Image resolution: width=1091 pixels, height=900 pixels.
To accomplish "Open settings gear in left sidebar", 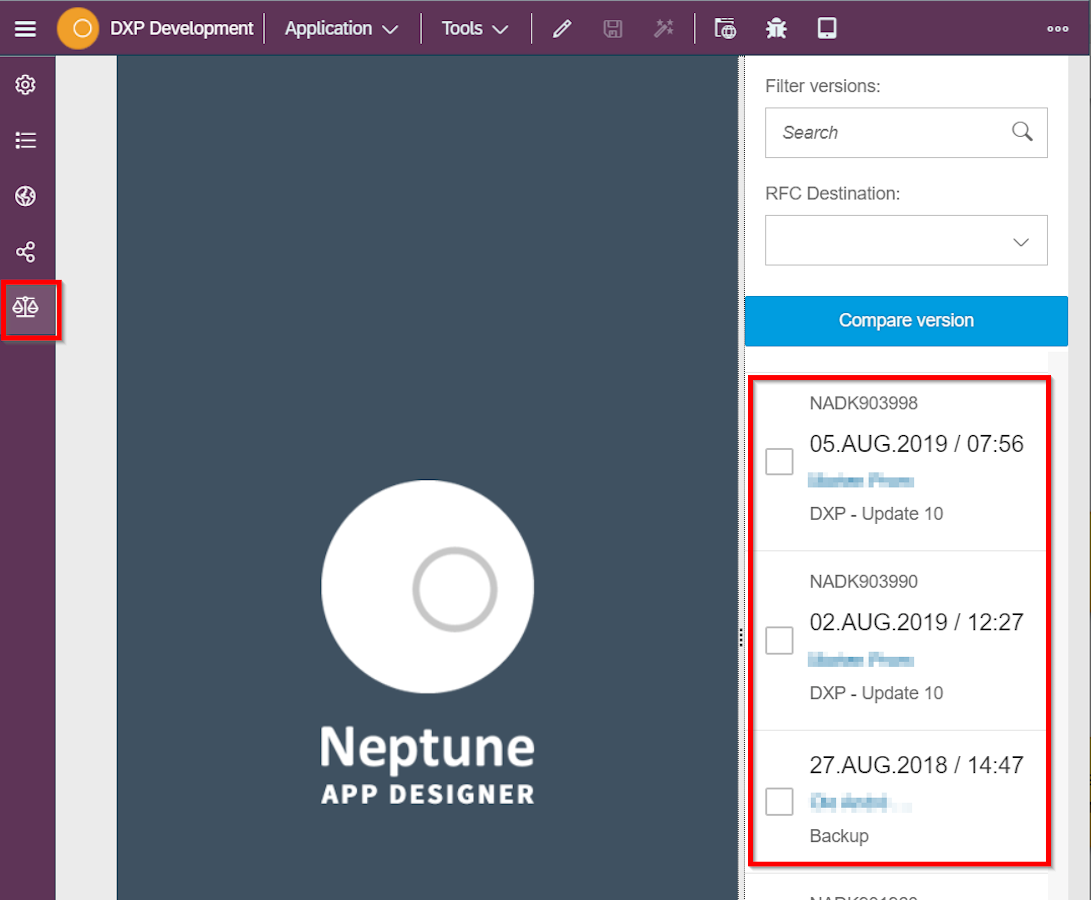I will tap(26, 85).
